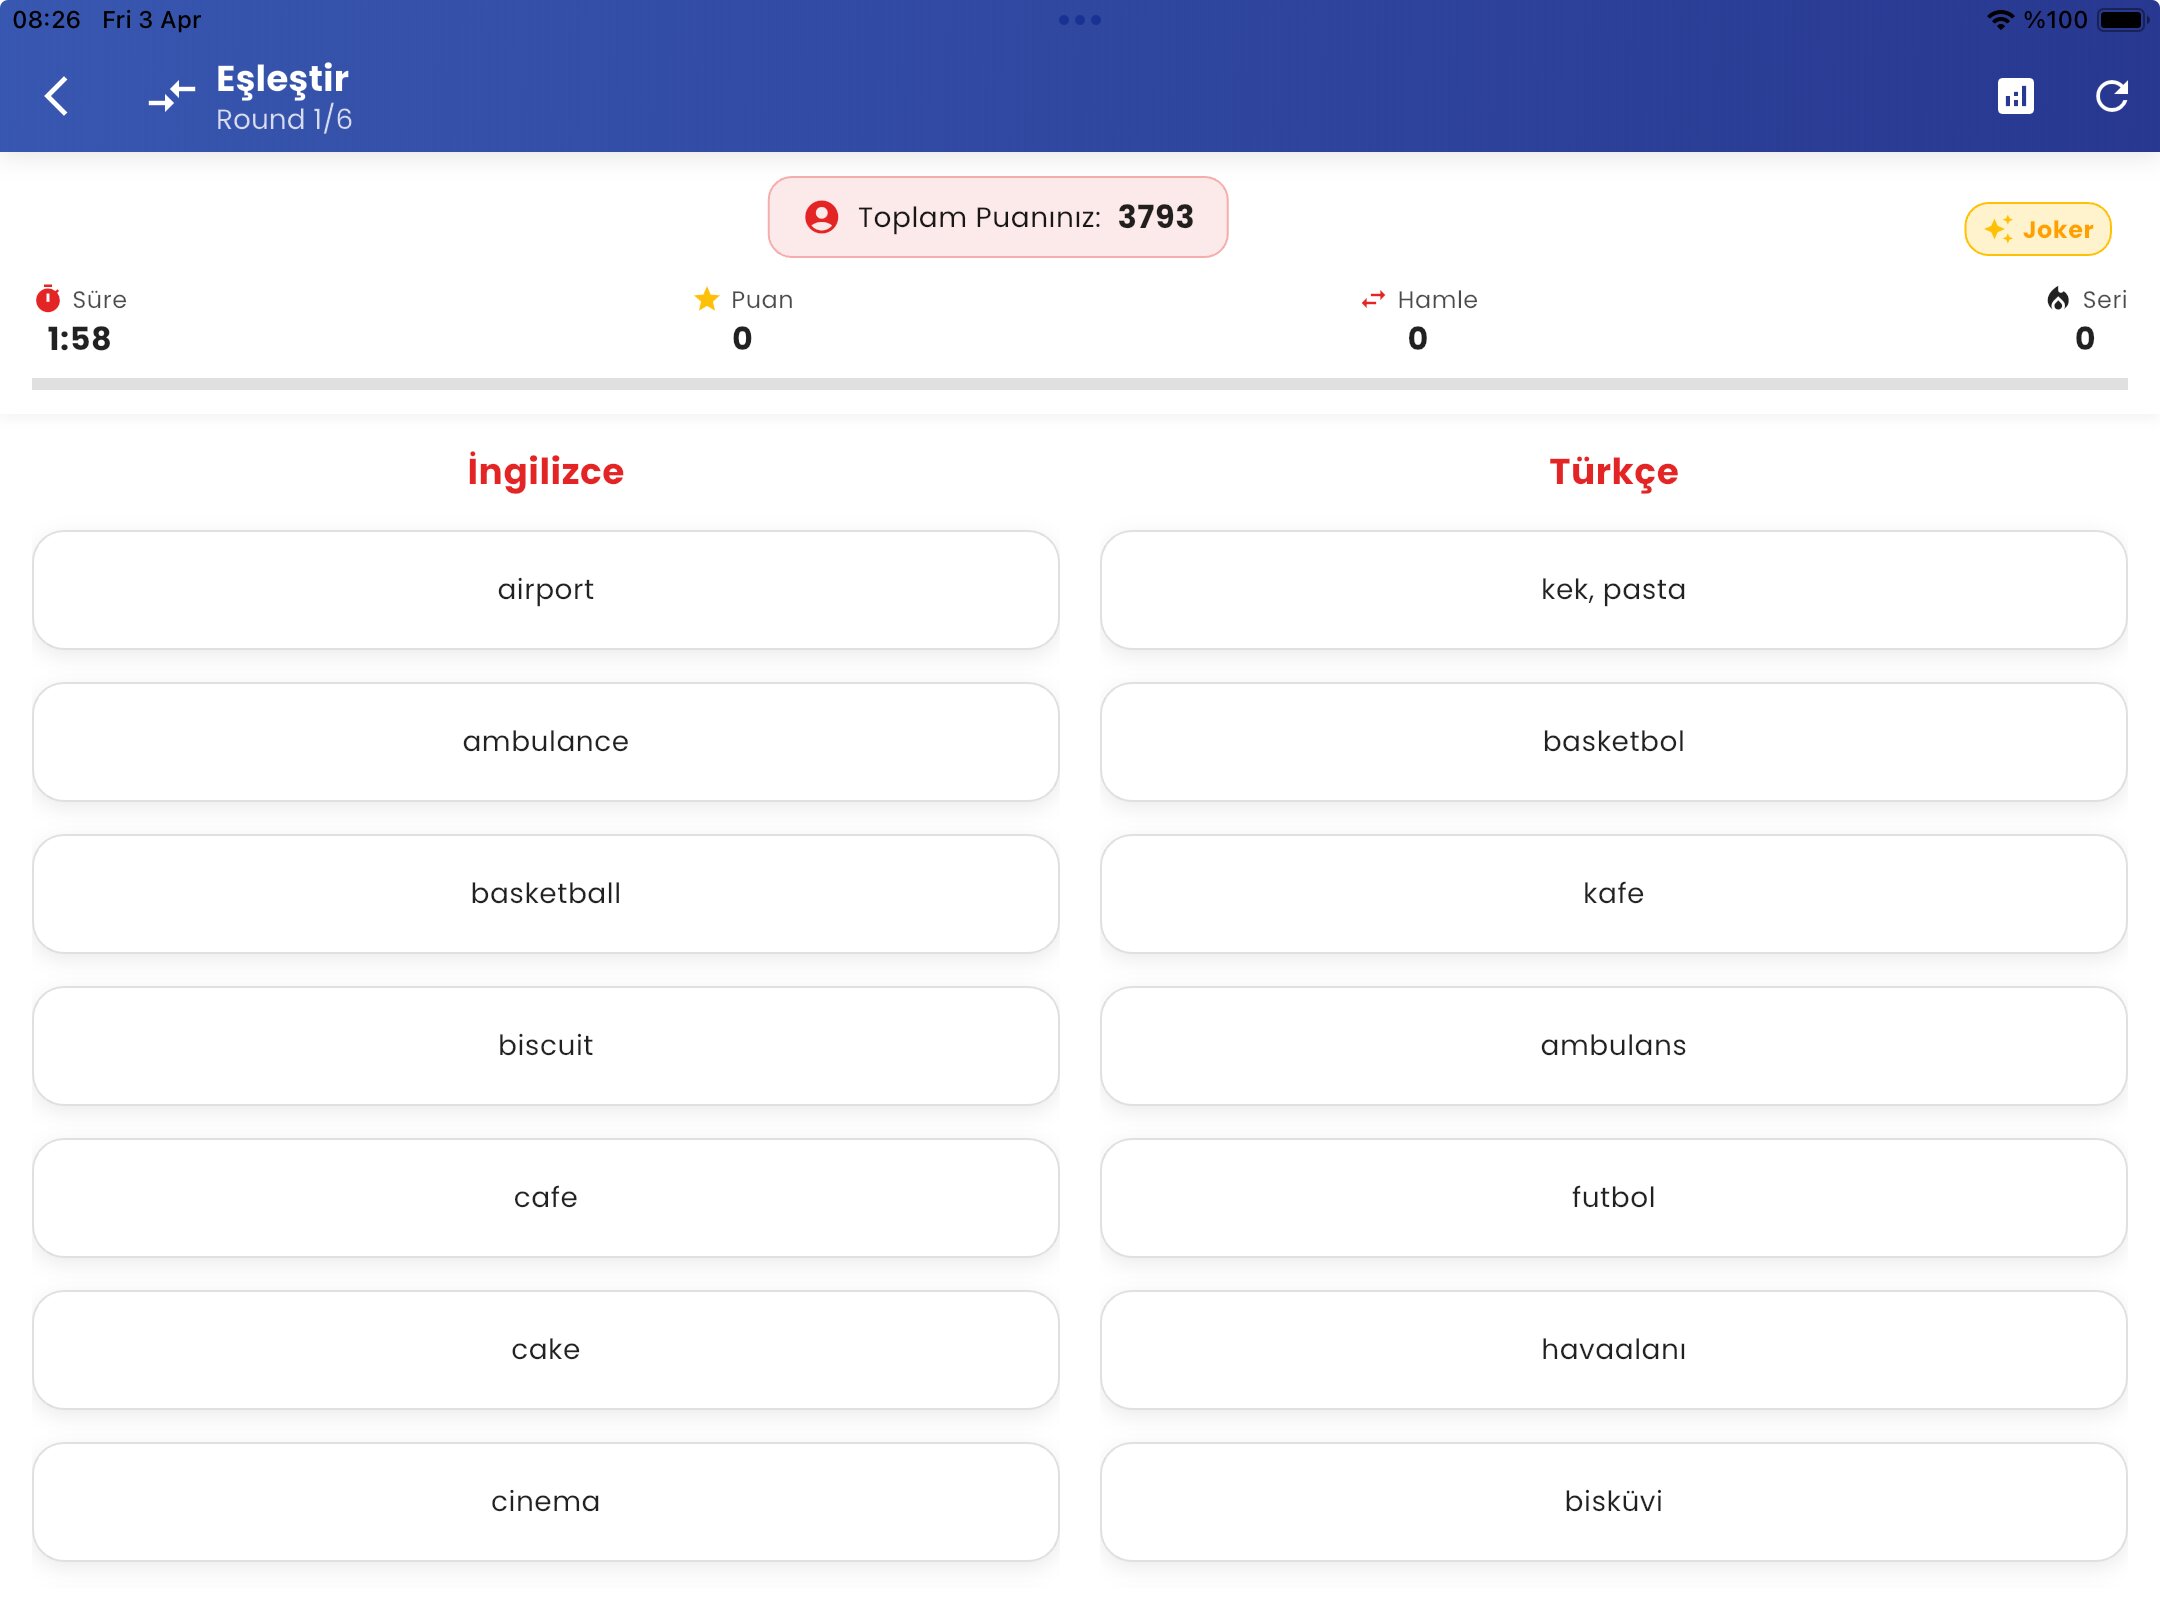Tap the Eşleştir swap arrows icon

pyautogui.click(x=171, y=97)
